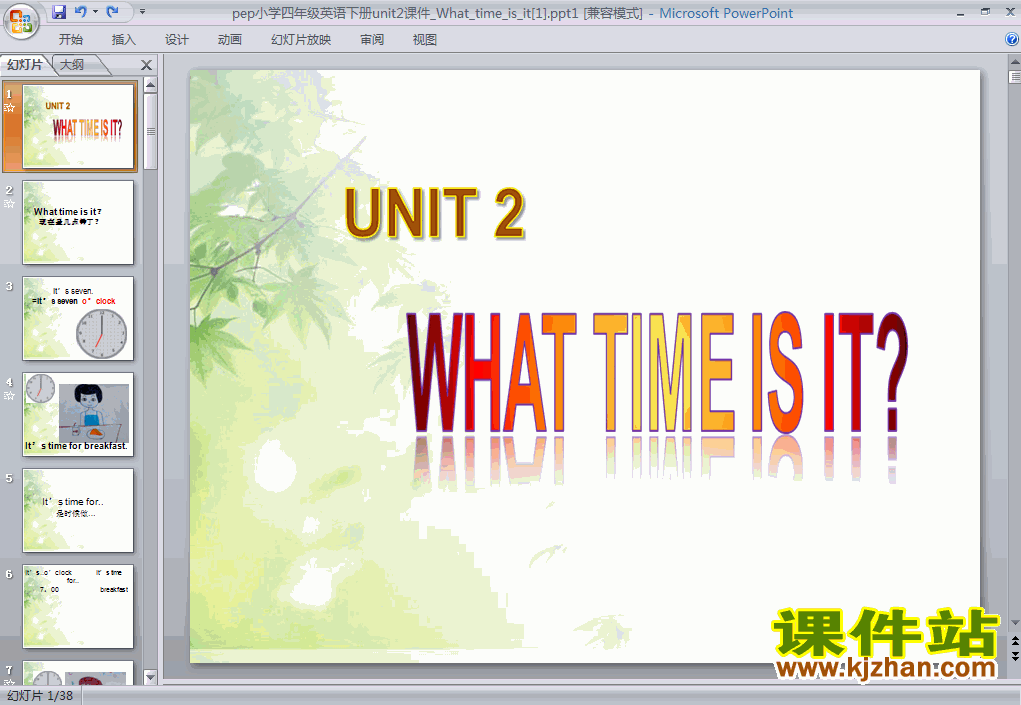Click the thumbnail pane scrollbar thumb

point(150,131)
